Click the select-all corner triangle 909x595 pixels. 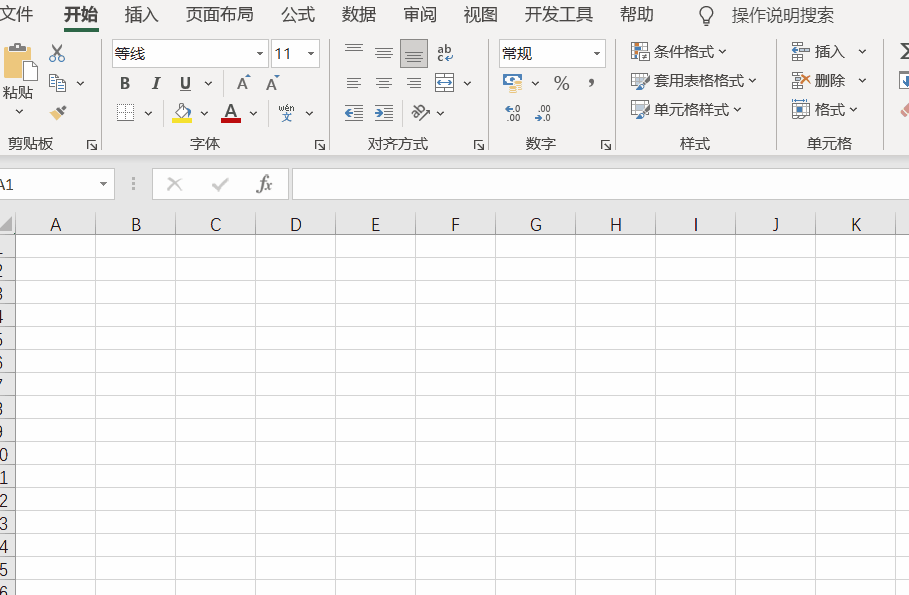6,224
